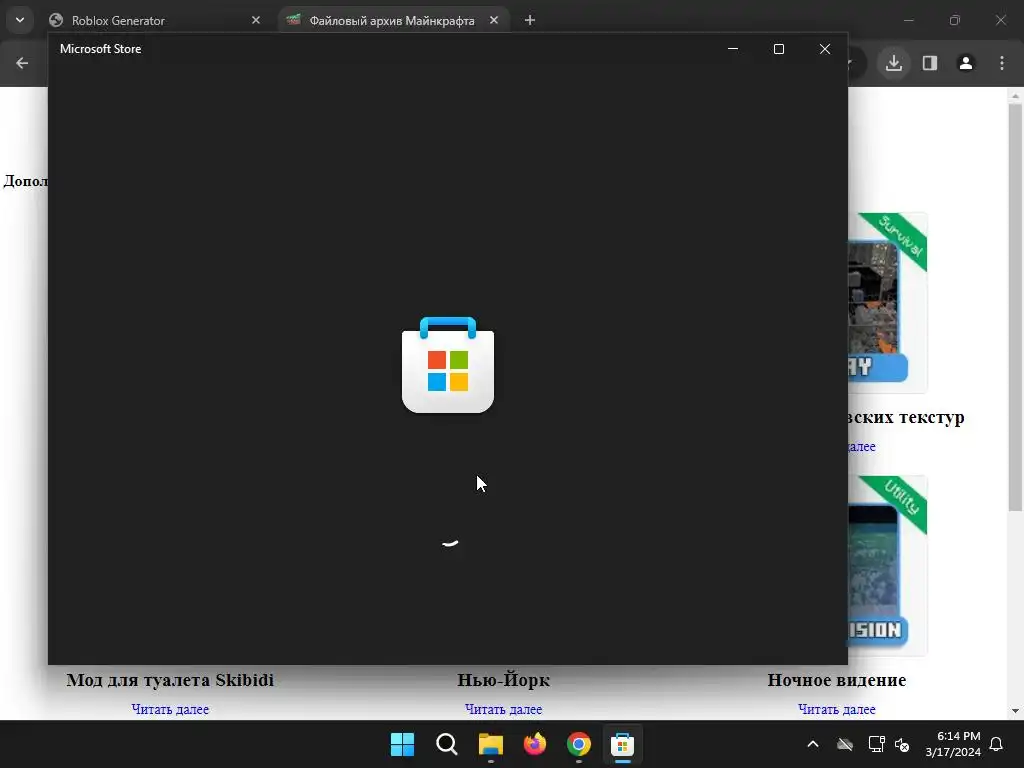Open Chrome profile menu
This screenshot has width=1024, height=768.
966,63
